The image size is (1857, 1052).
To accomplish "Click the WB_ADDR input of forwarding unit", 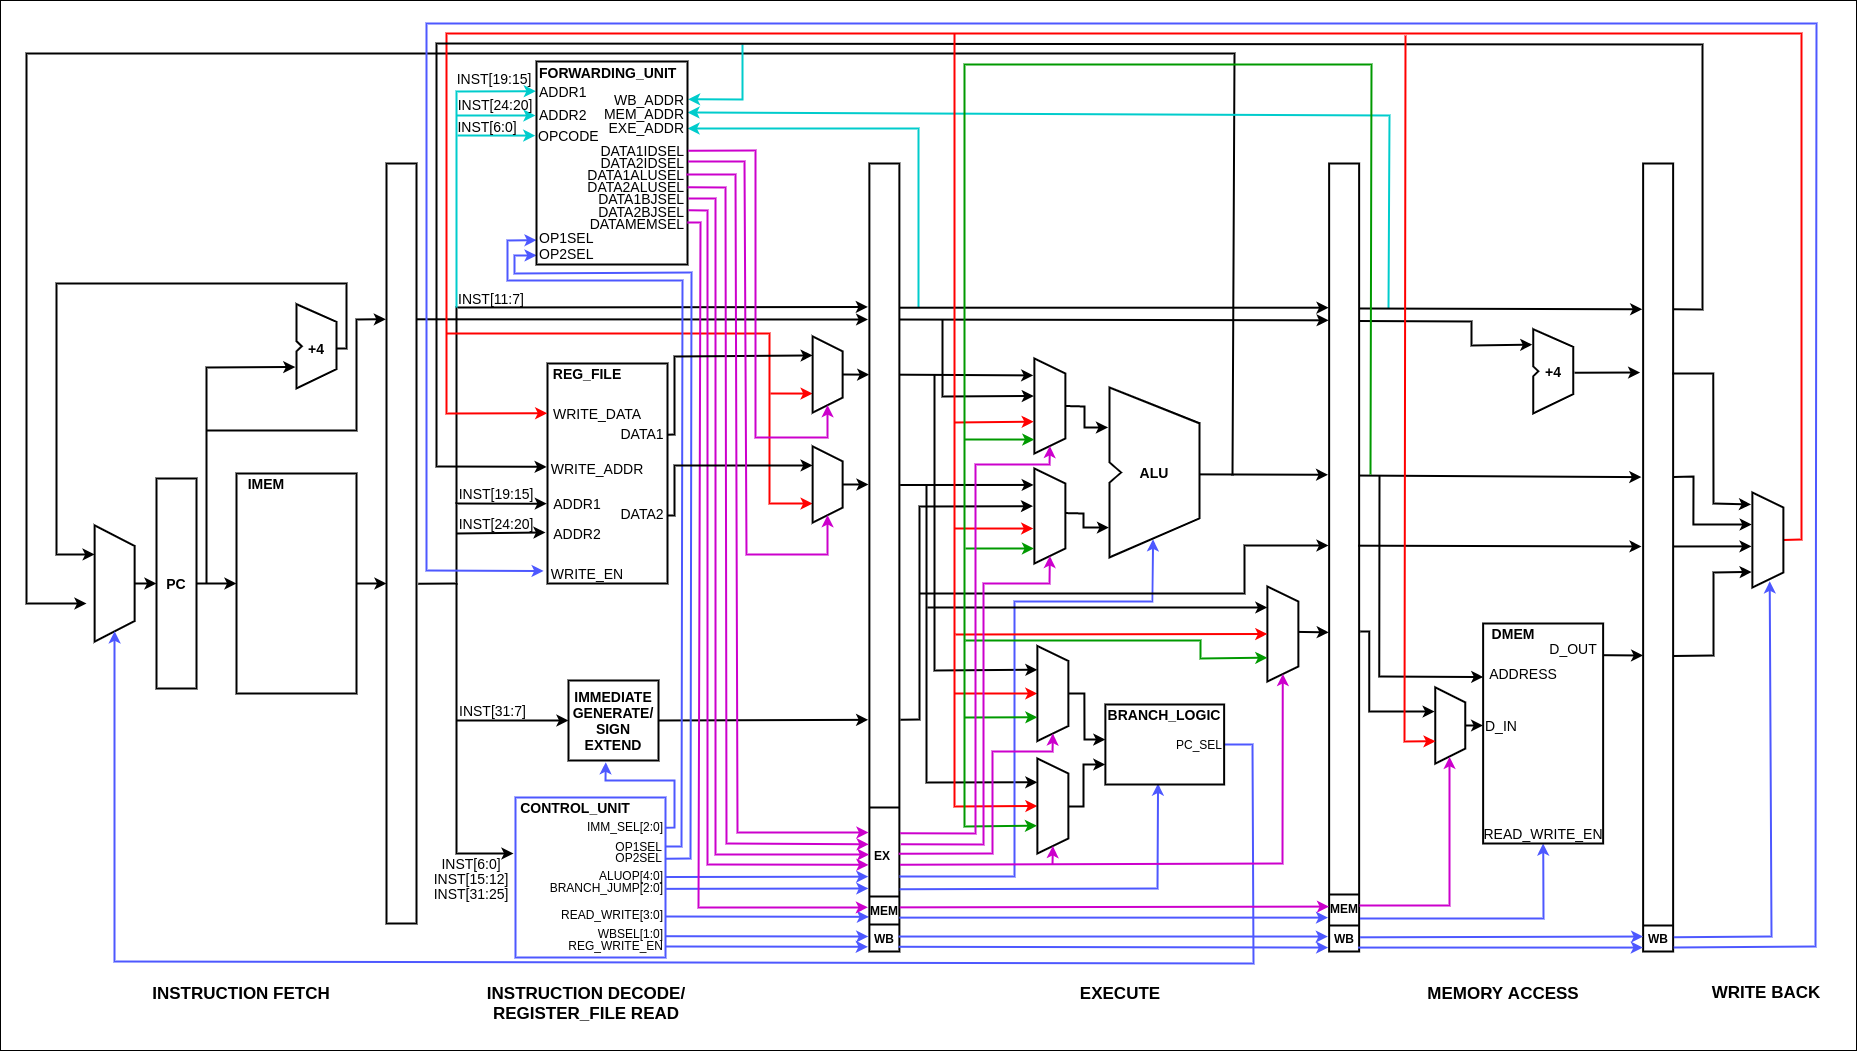I will [649, 100].
